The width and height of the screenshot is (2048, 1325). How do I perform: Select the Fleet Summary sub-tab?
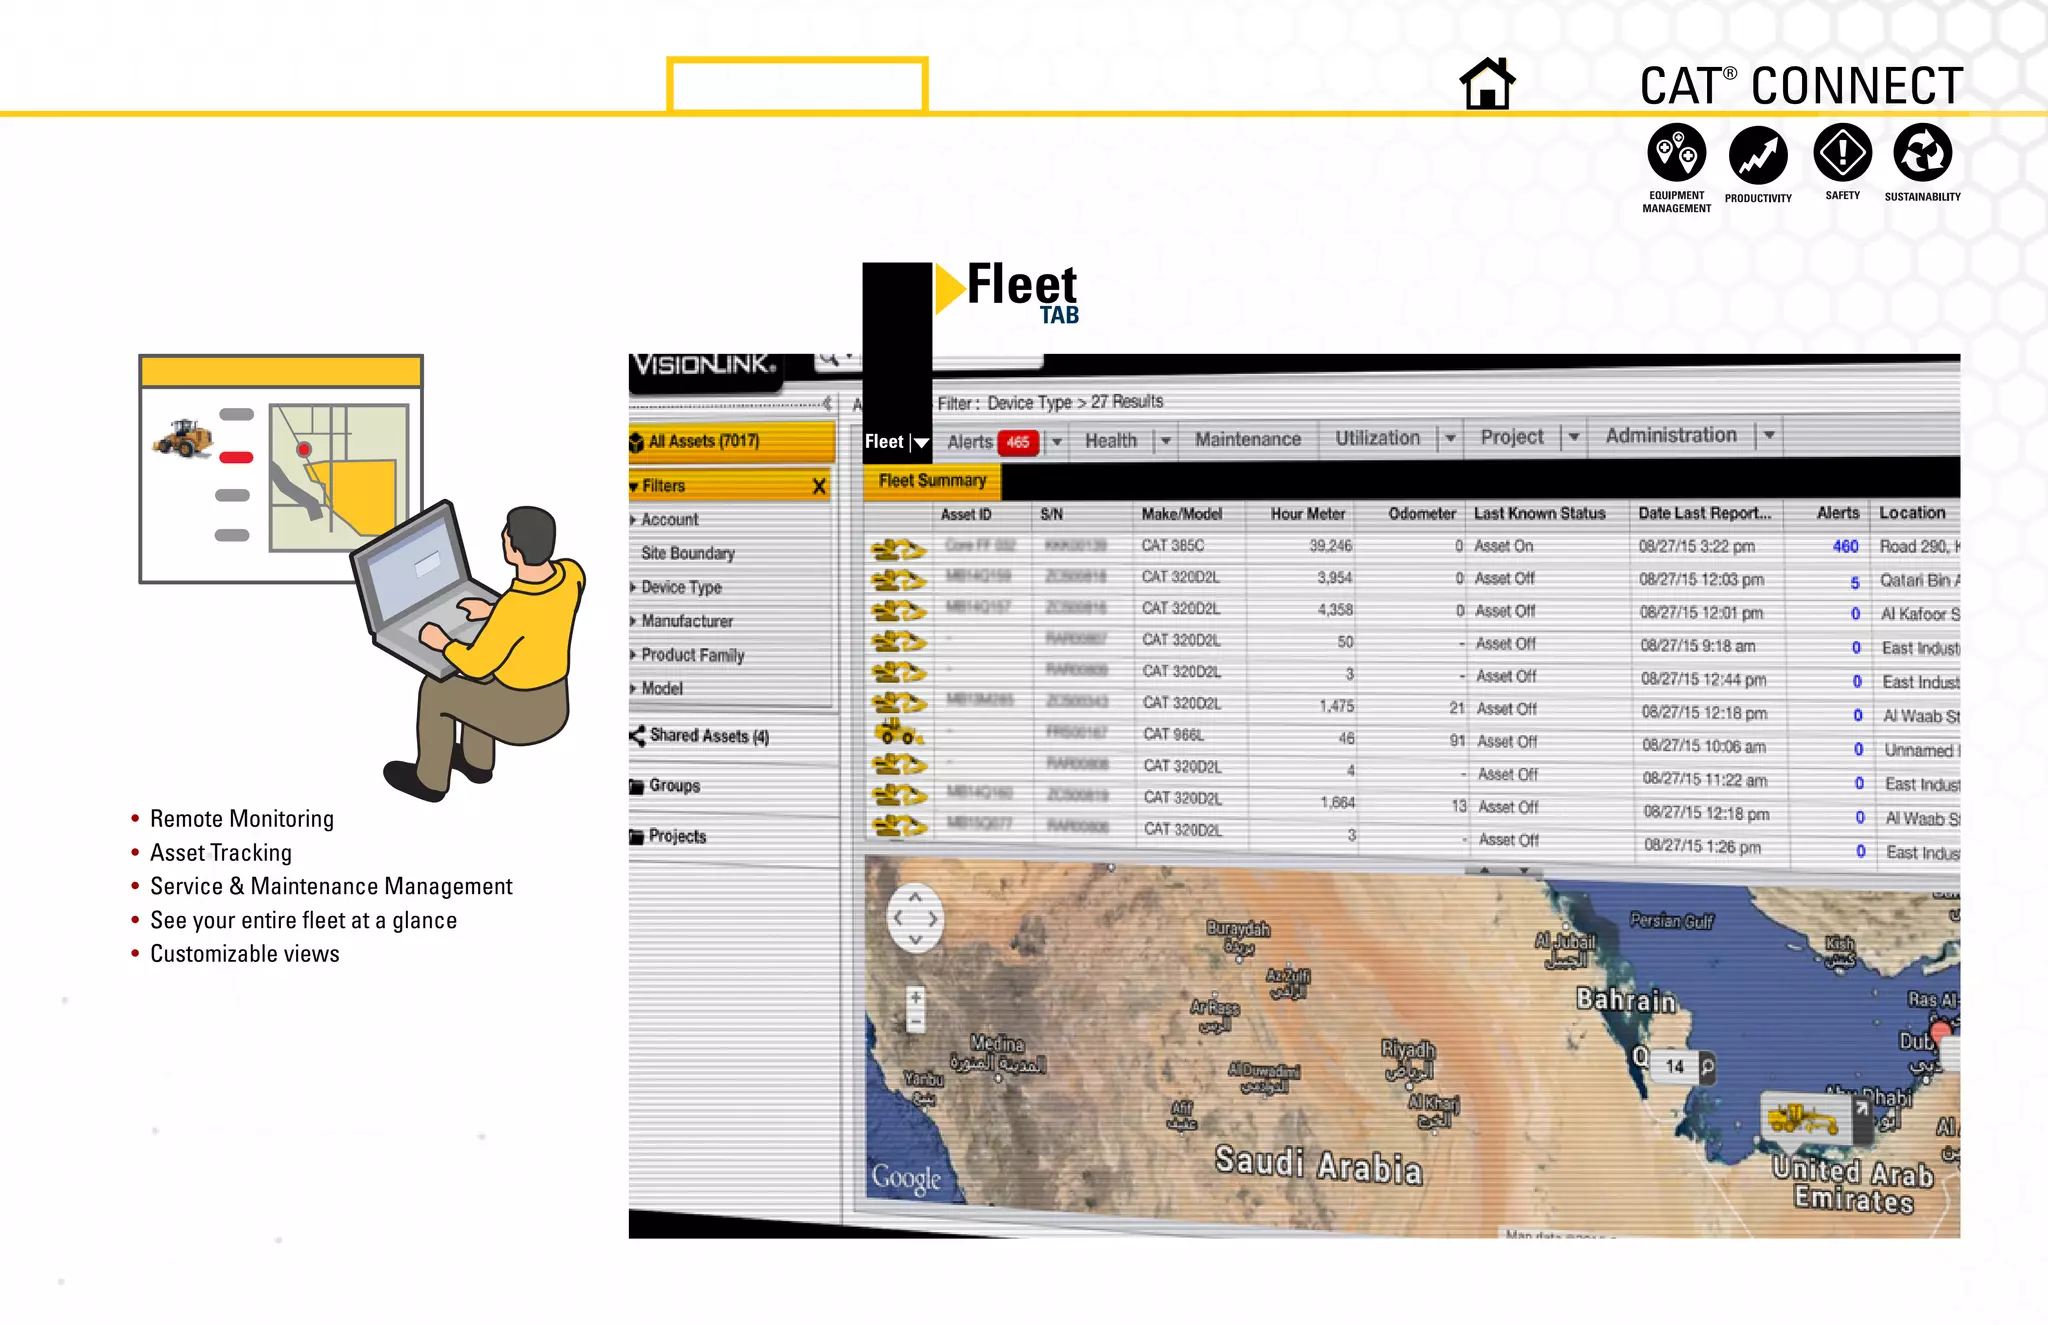click(x=932, y=481)
